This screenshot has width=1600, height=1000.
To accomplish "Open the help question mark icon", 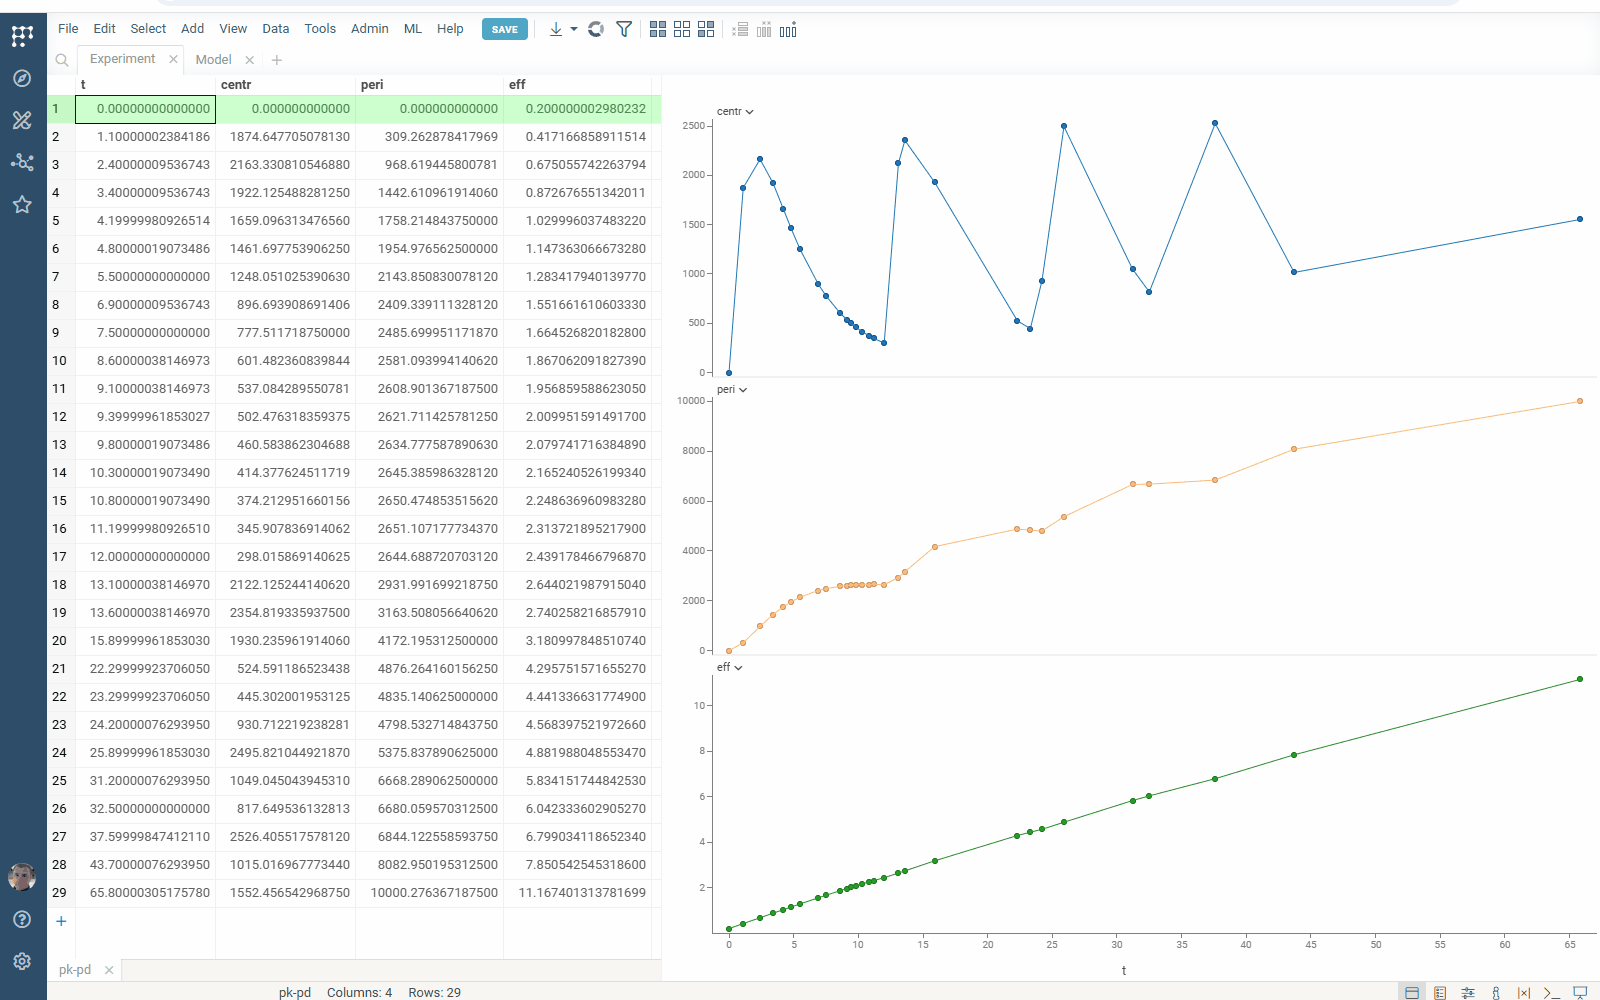I will click(x=22, y=919).
